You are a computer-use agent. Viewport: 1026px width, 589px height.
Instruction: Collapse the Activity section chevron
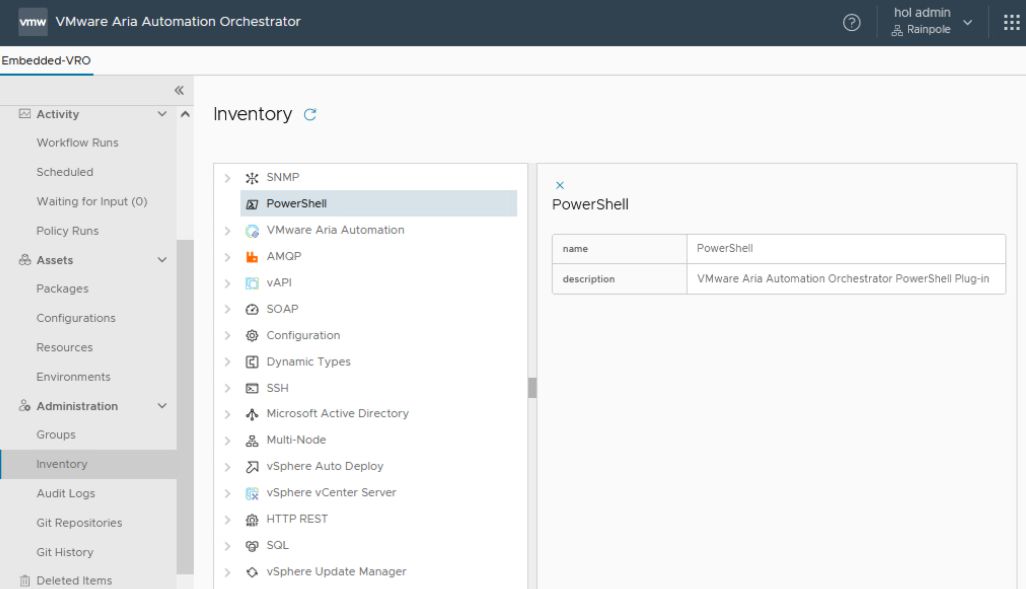point(162,114)
